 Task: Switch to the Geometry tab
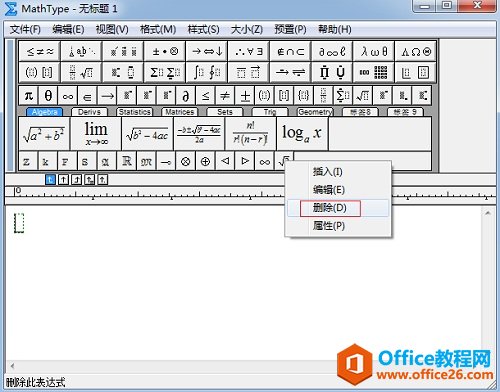pyautogui.click(x=315, y=112)
